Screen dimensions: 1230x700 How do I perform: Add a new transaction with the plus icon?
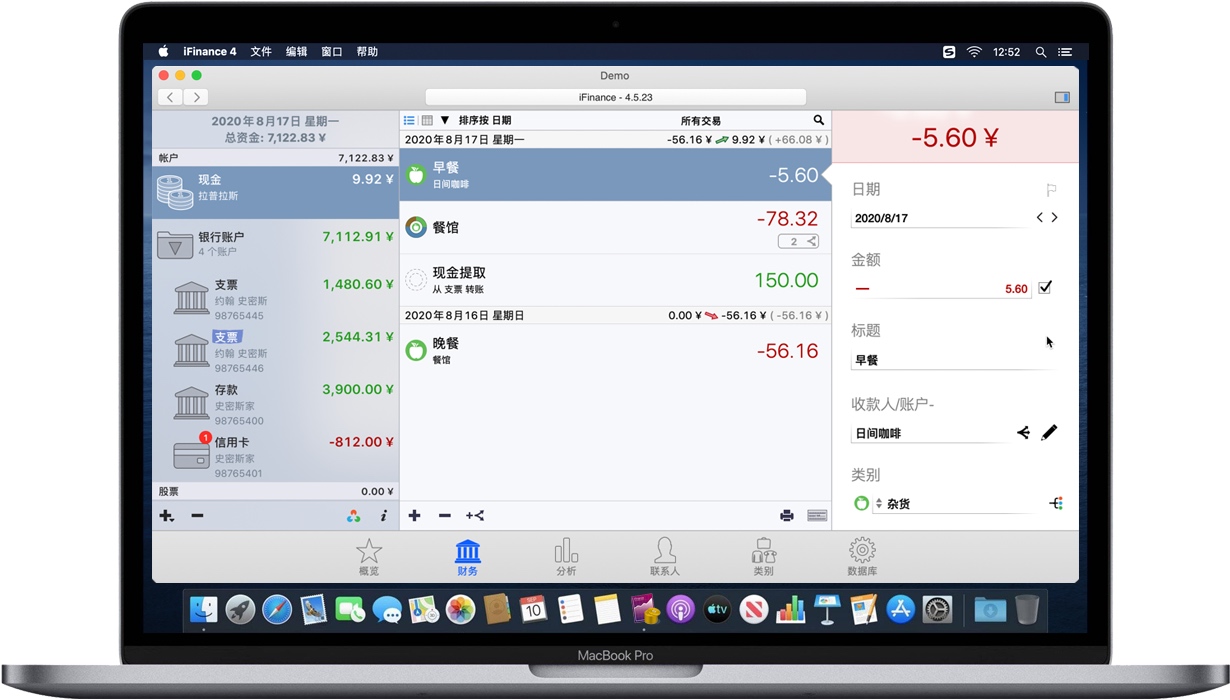click(414, 515)
